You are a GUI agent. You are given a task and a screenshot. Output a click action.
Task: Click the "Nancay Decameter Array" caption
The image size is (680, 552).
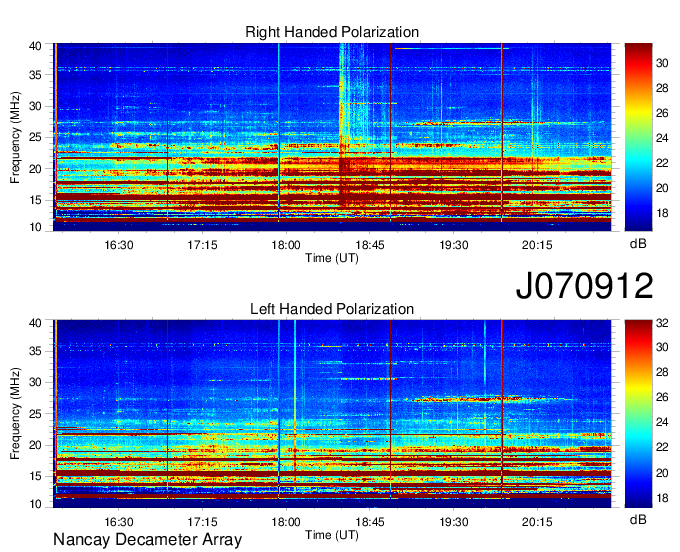[x=147, y=540]
